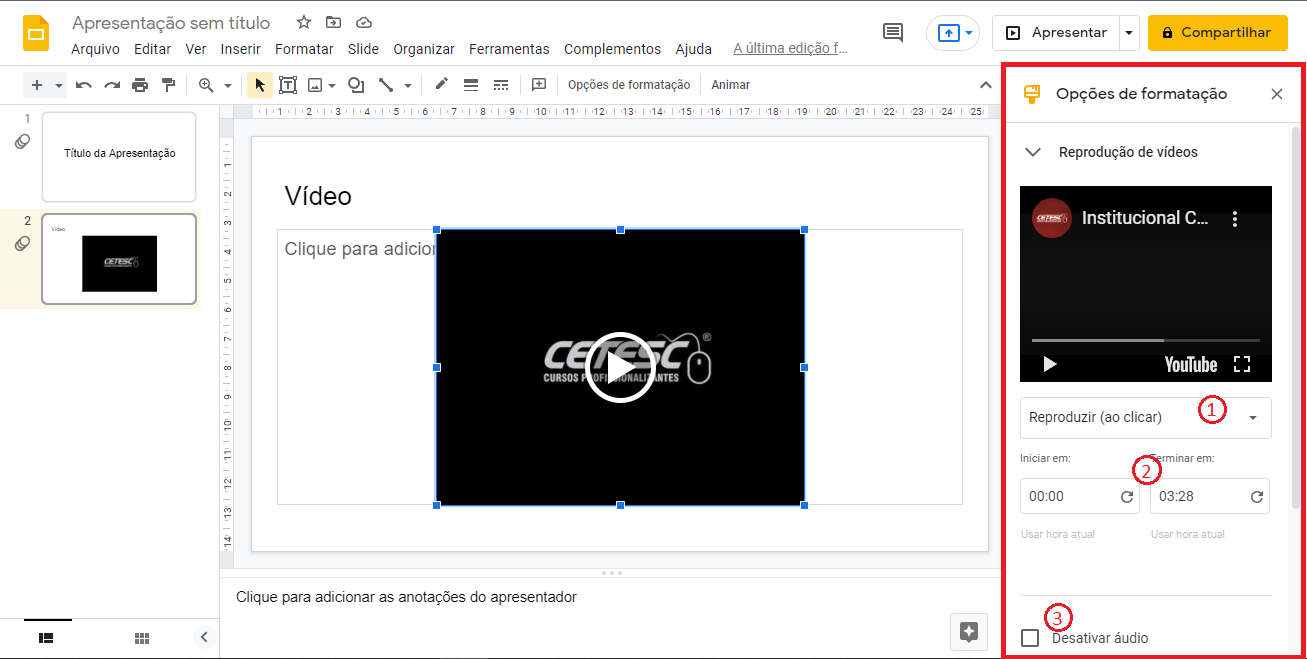Open the Apresentar options dropdown arrow
Viewport: 1307px width, 659px height.
pyautogui.click(x=1129, y=33)
